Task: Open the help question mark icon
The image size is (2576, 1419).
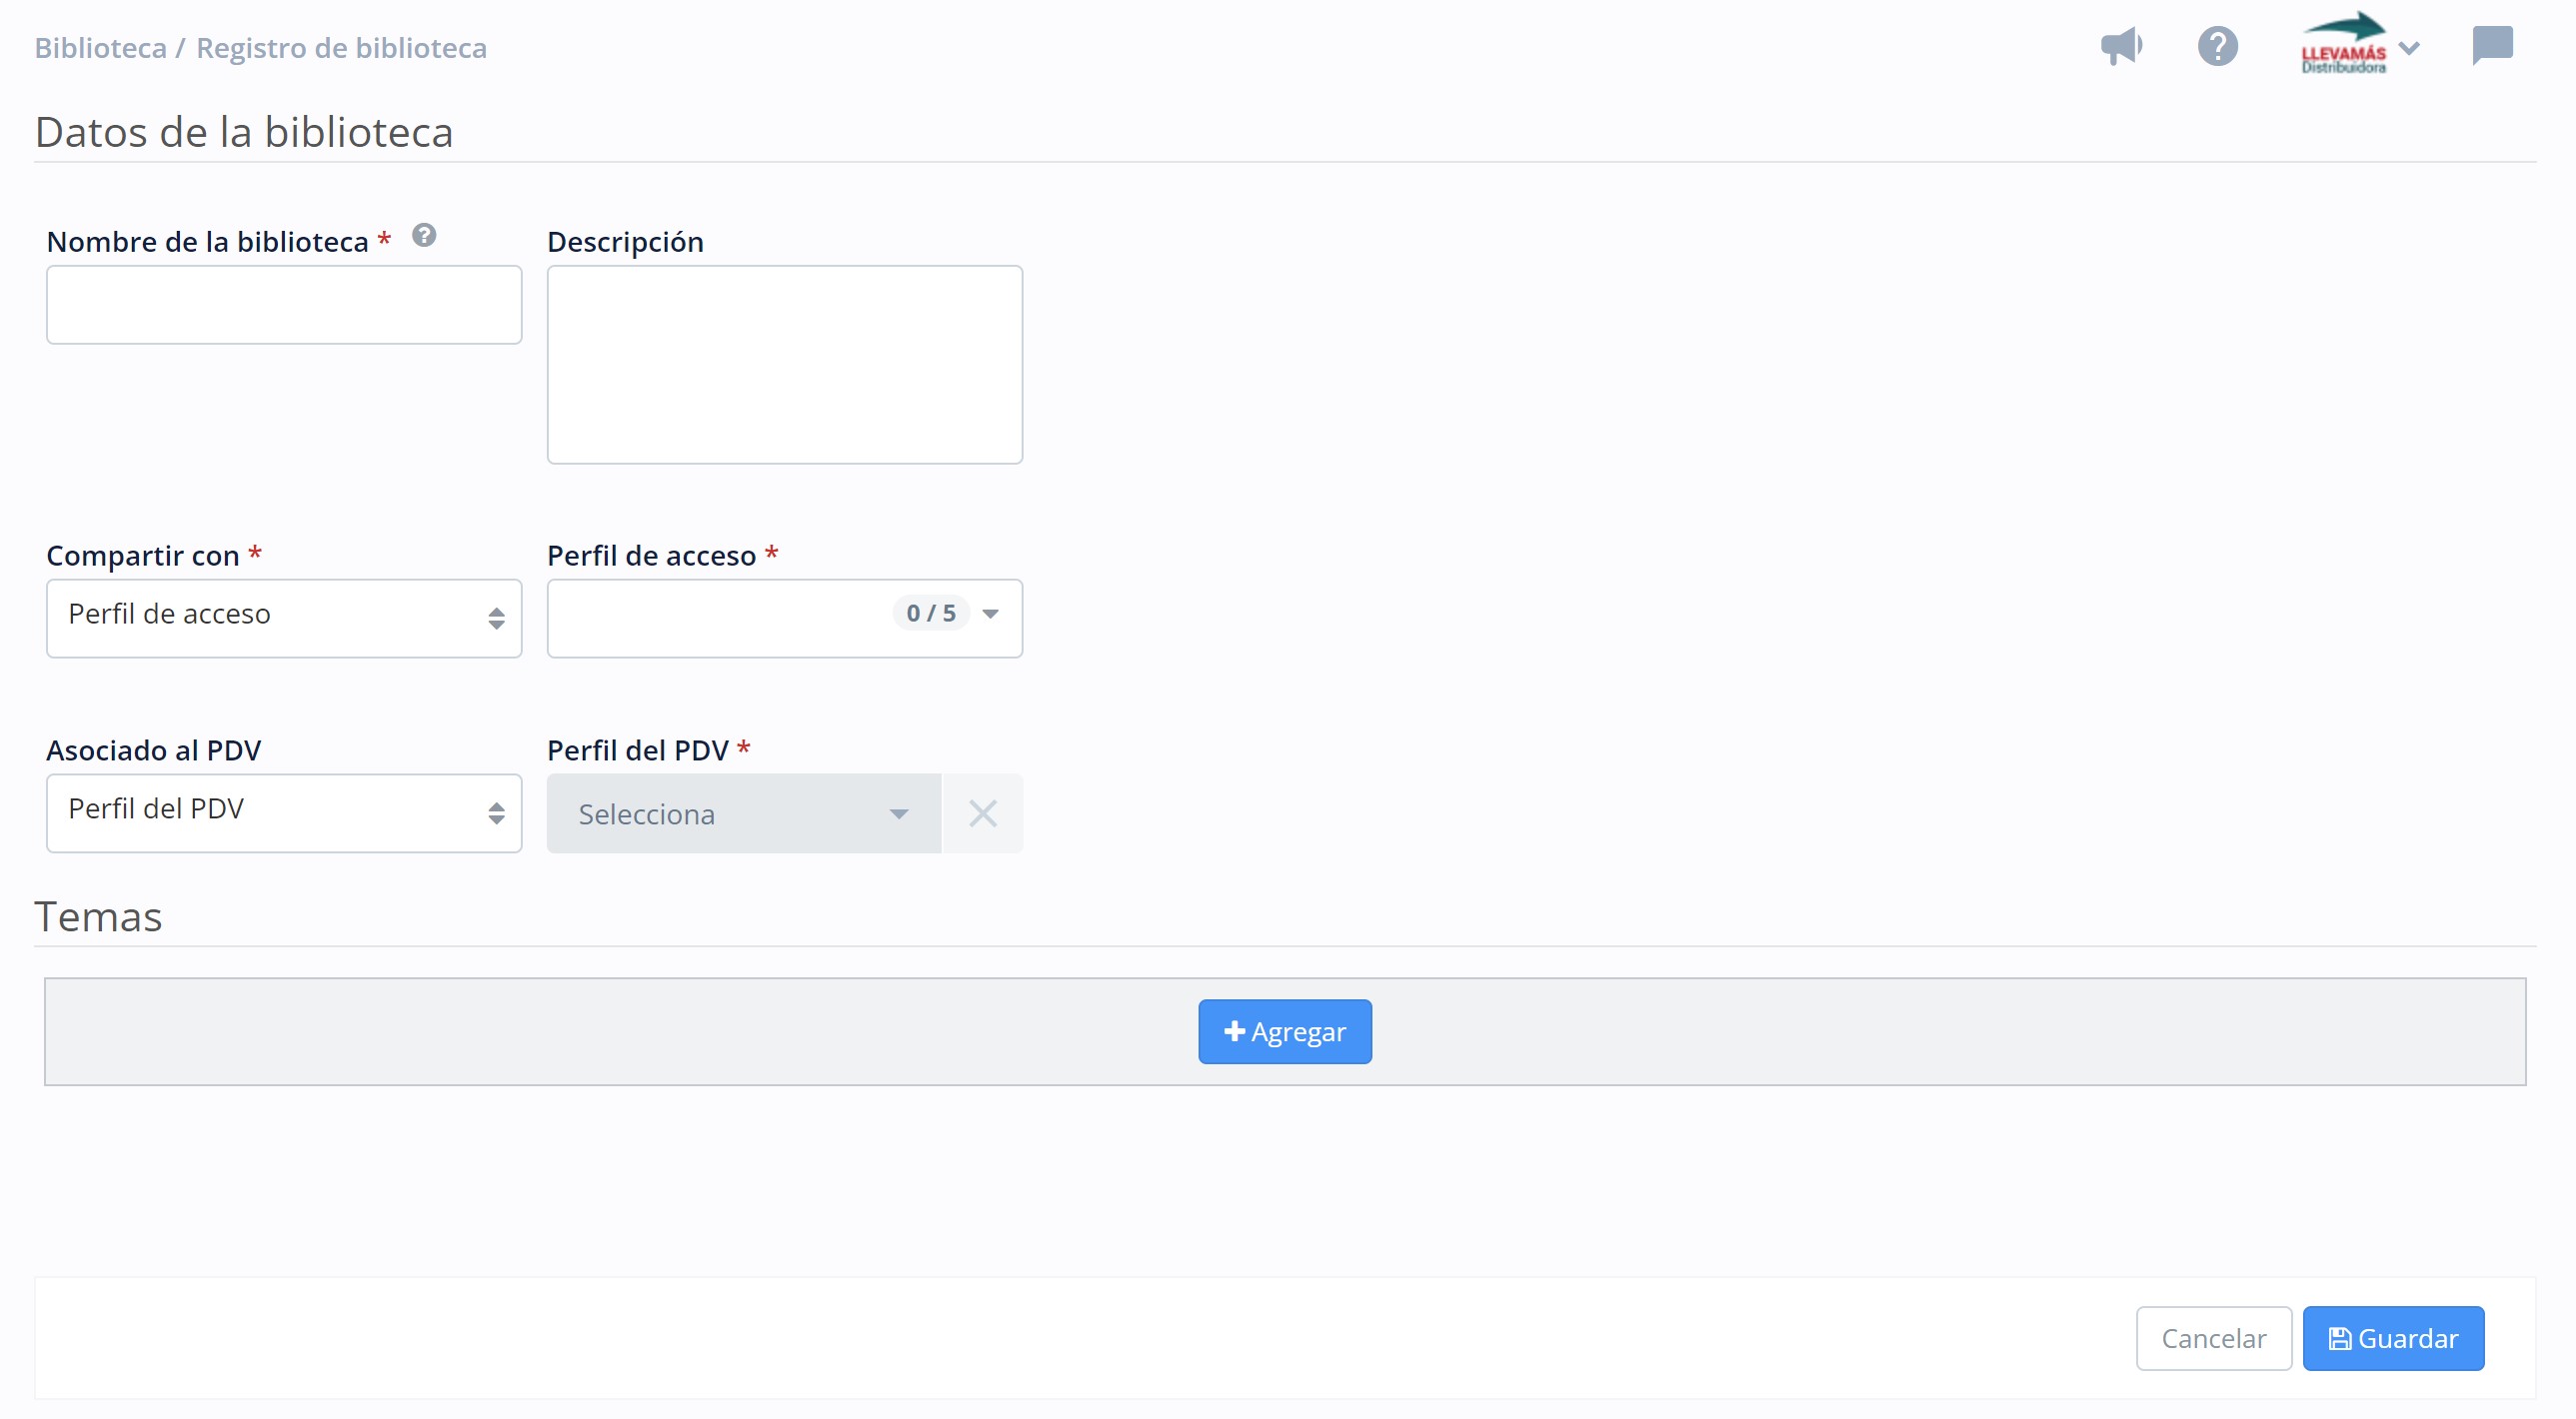Action: (x=2217, y=46)
